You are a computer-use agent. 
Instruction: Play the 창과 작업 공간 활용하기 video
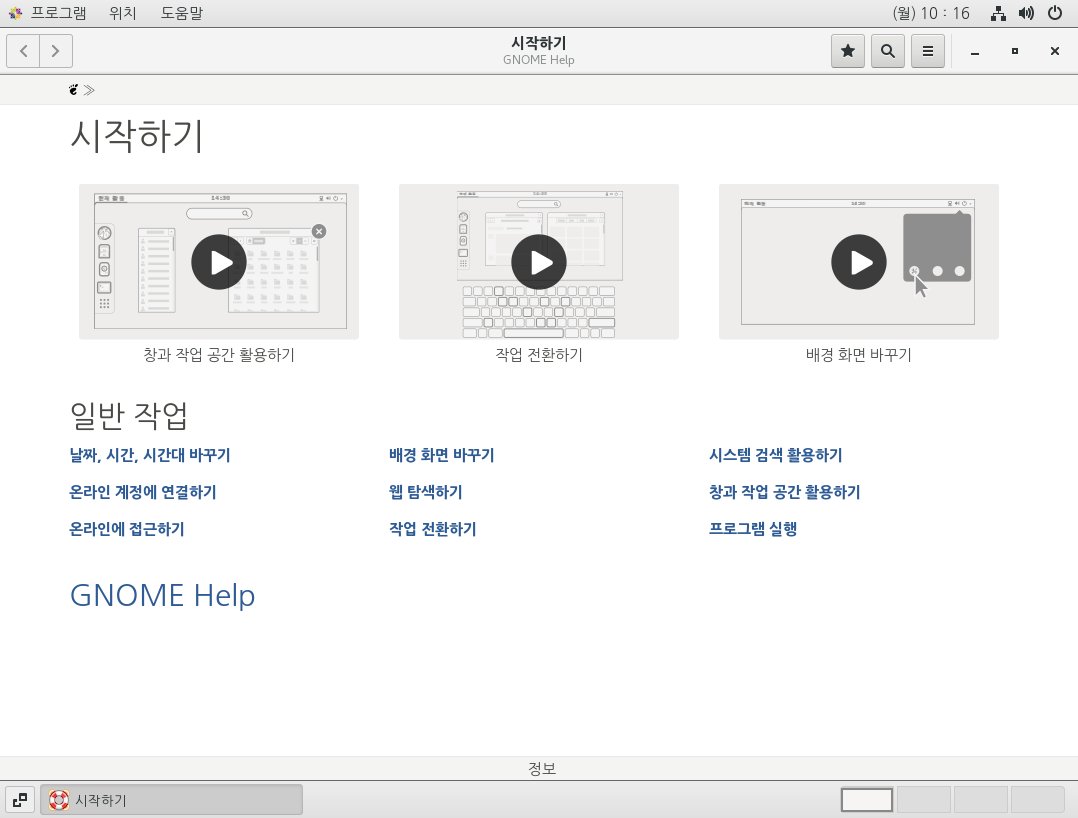coord(219,262)
